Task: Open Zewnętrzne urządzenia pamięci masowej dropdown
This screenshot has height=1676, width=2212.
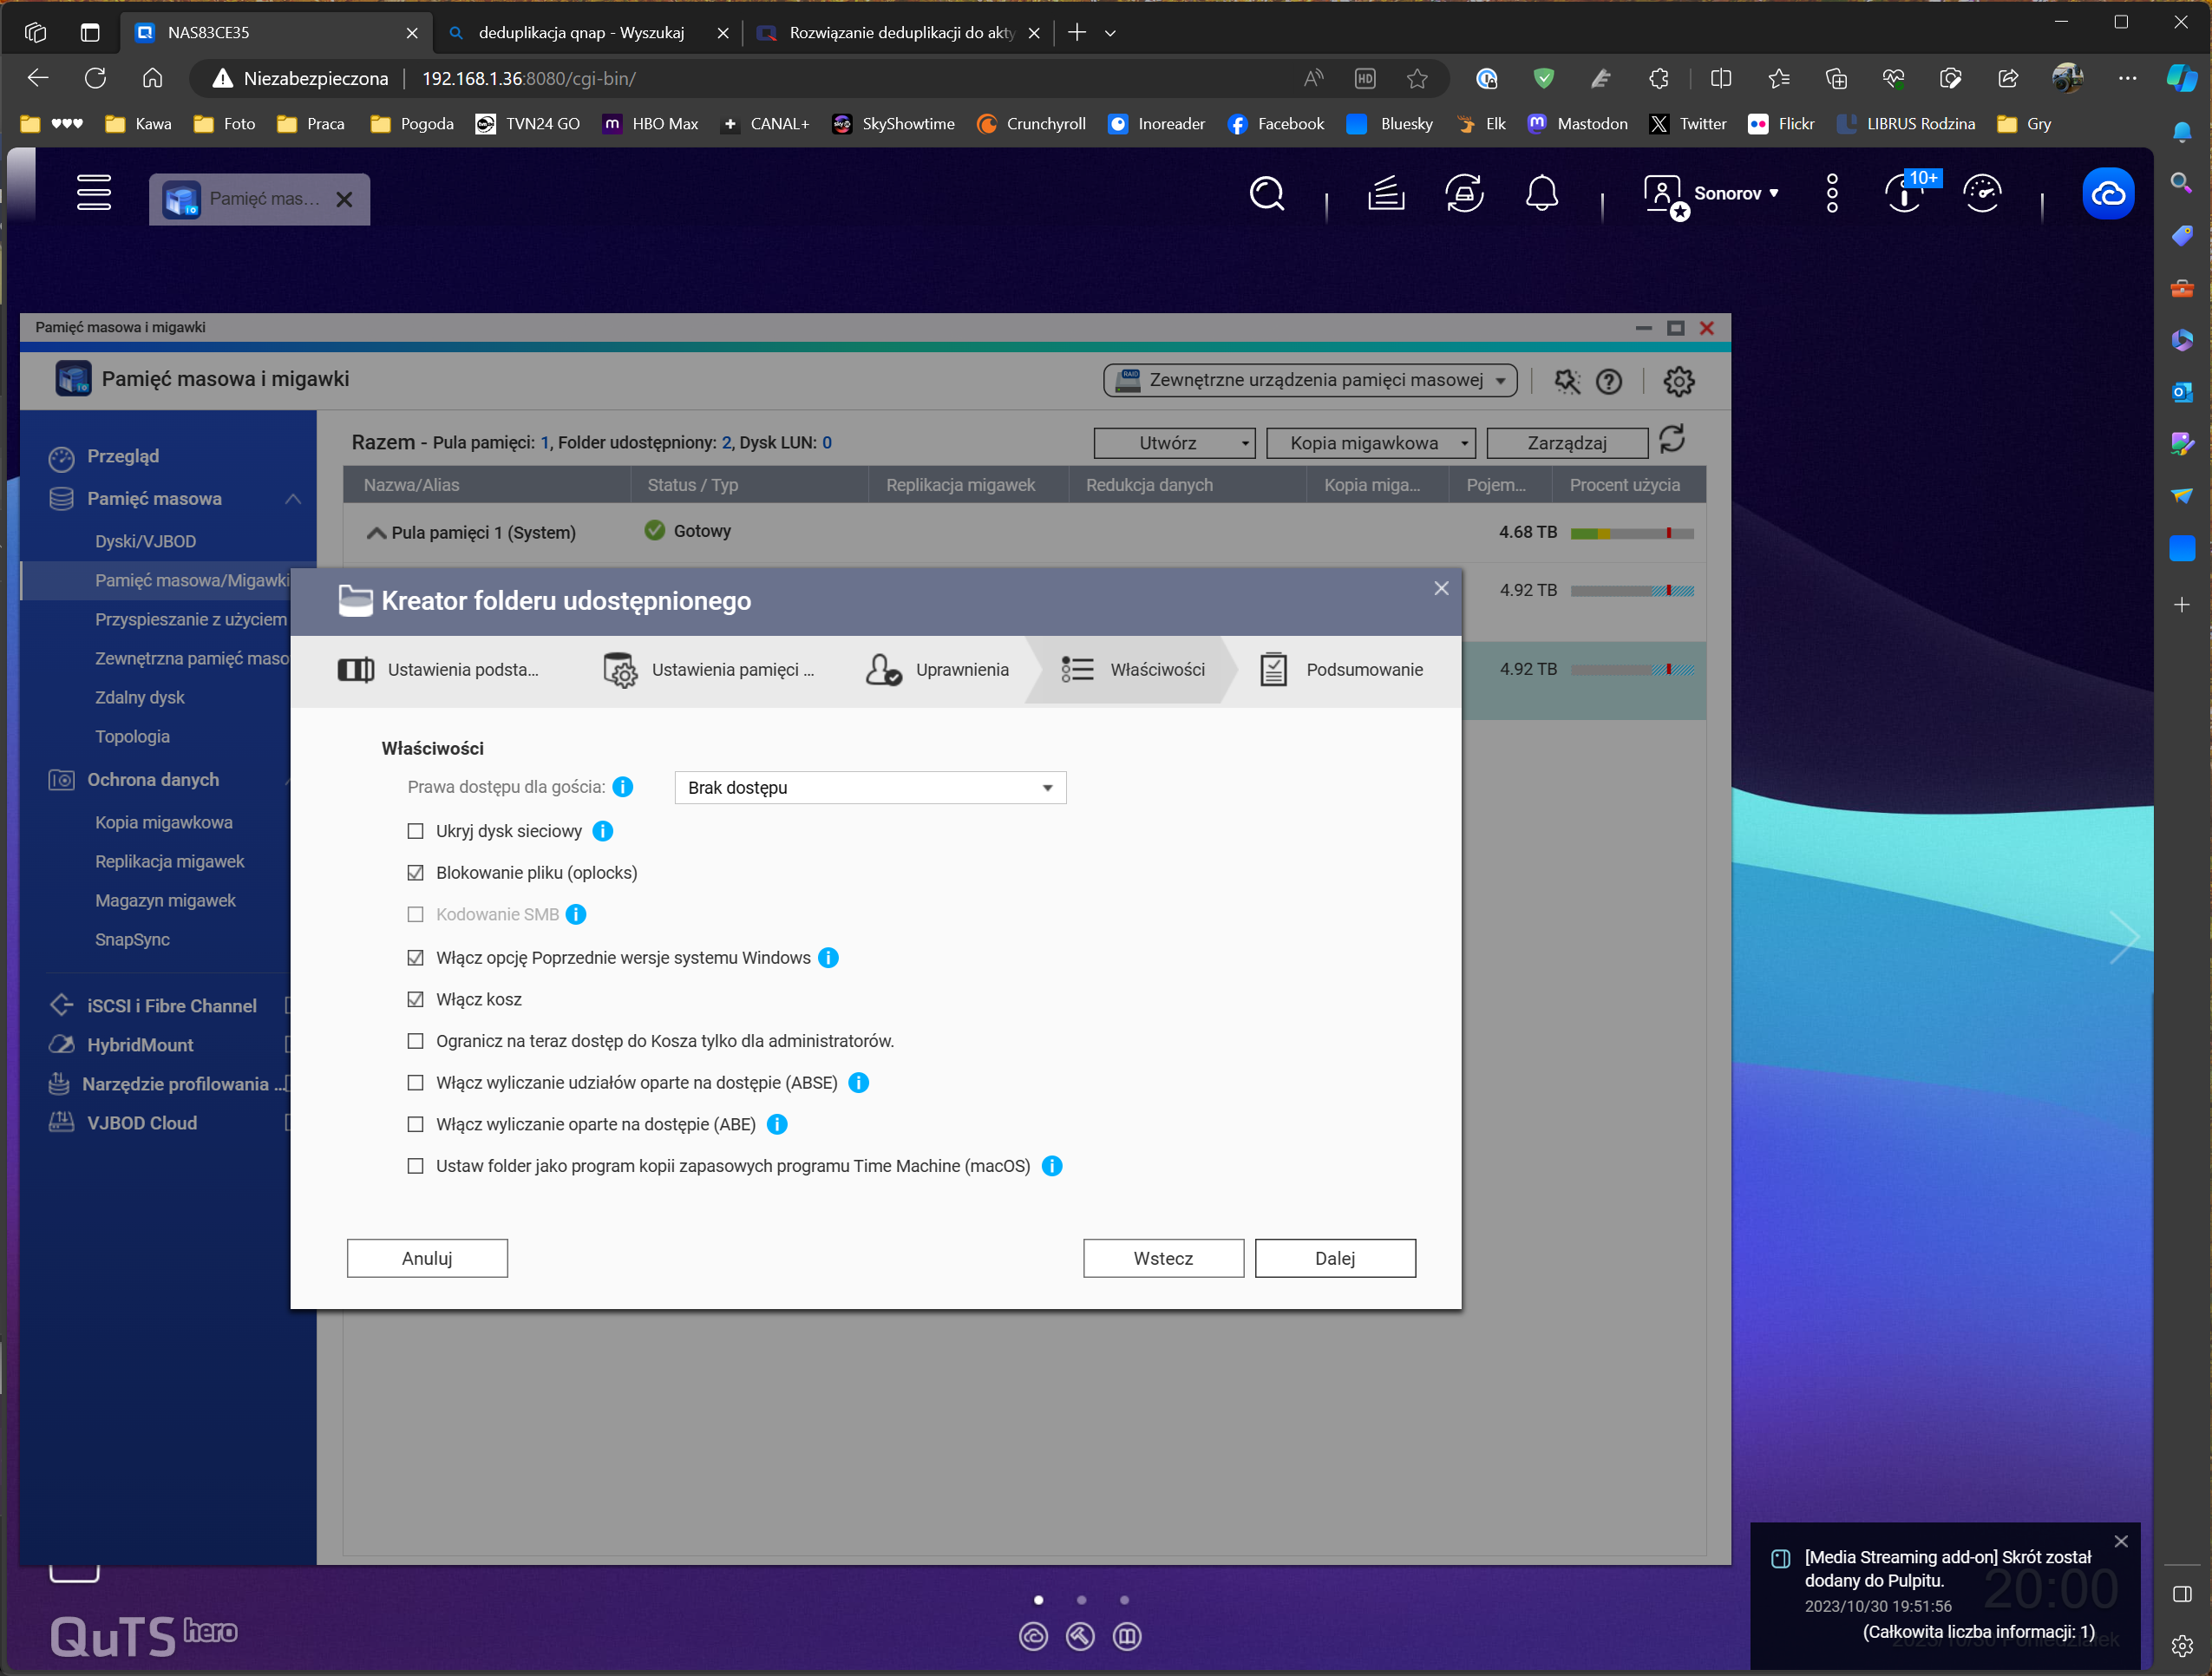Action: click(x=1311, y=380)
